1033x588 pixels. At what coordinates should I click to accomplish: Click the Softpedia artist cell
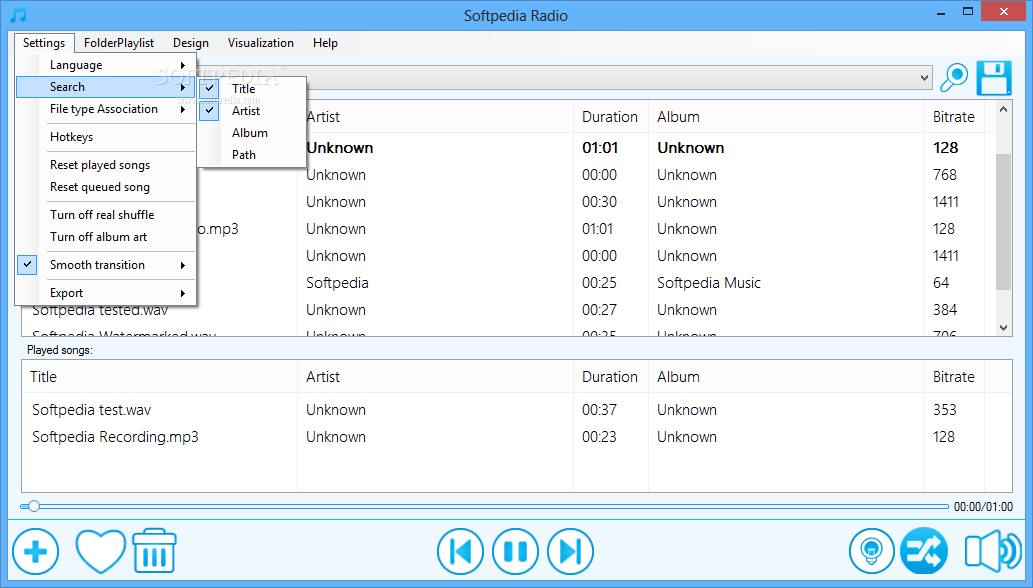click(x=337, y=283)
